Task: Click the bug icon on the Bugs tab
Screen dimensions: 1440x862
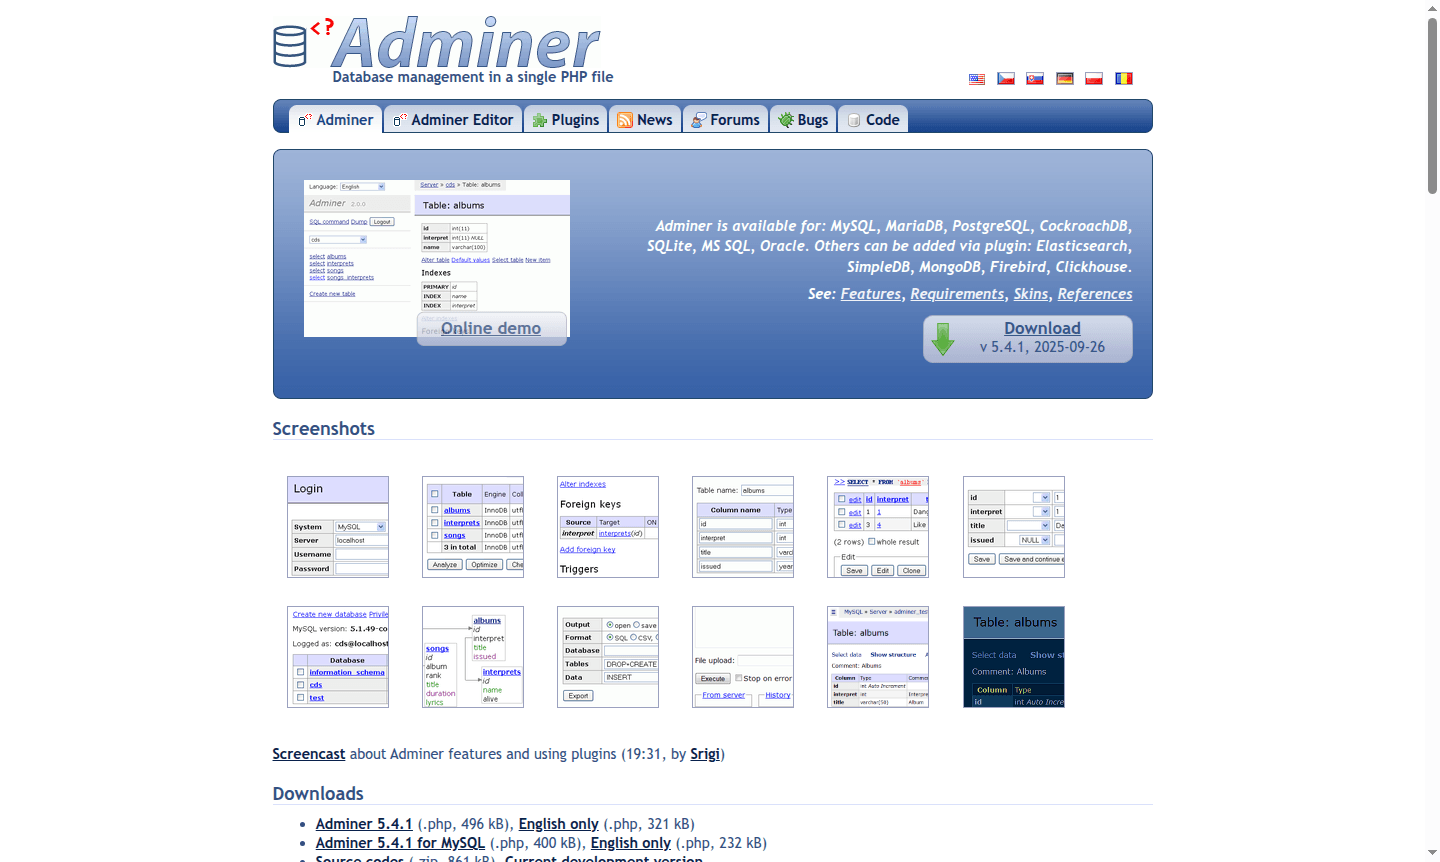Action: [x=786, y=119]
